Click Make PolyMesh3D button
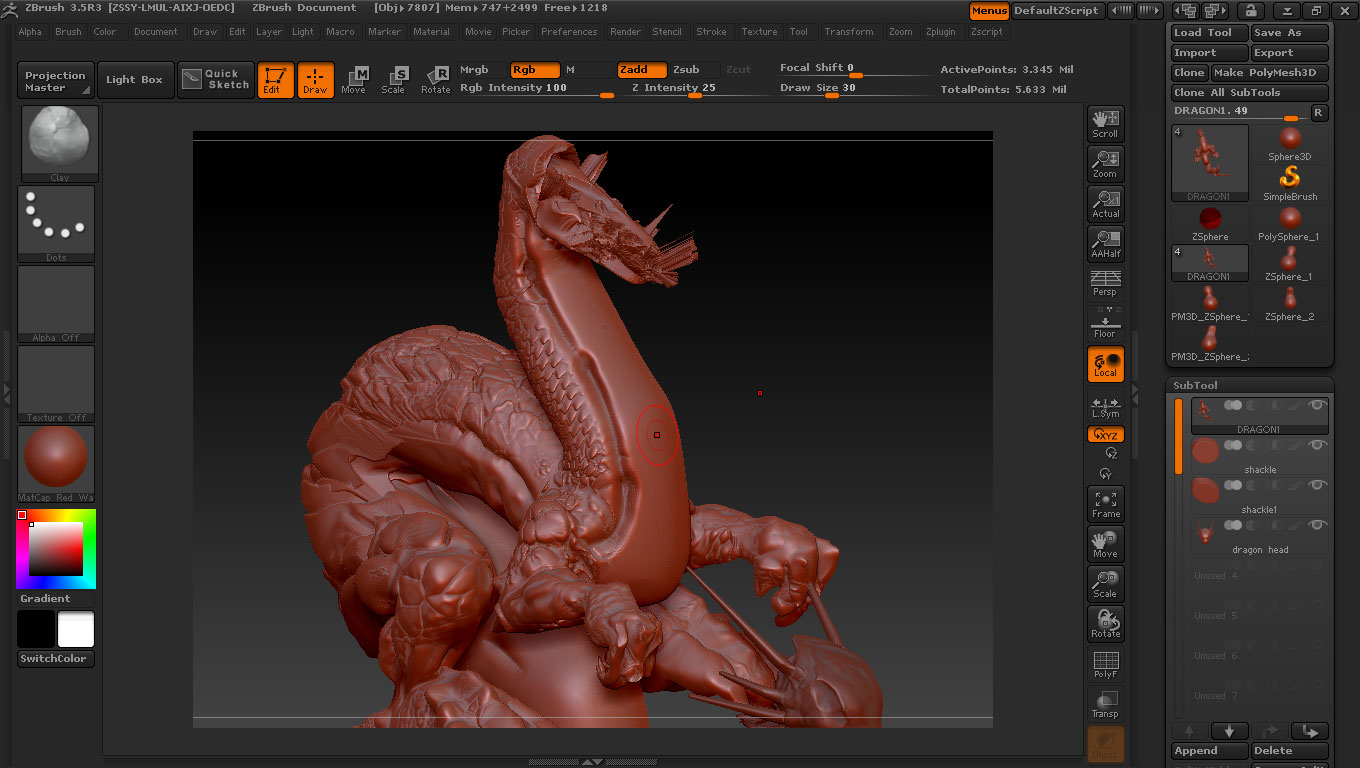 tap(1269, 73)
